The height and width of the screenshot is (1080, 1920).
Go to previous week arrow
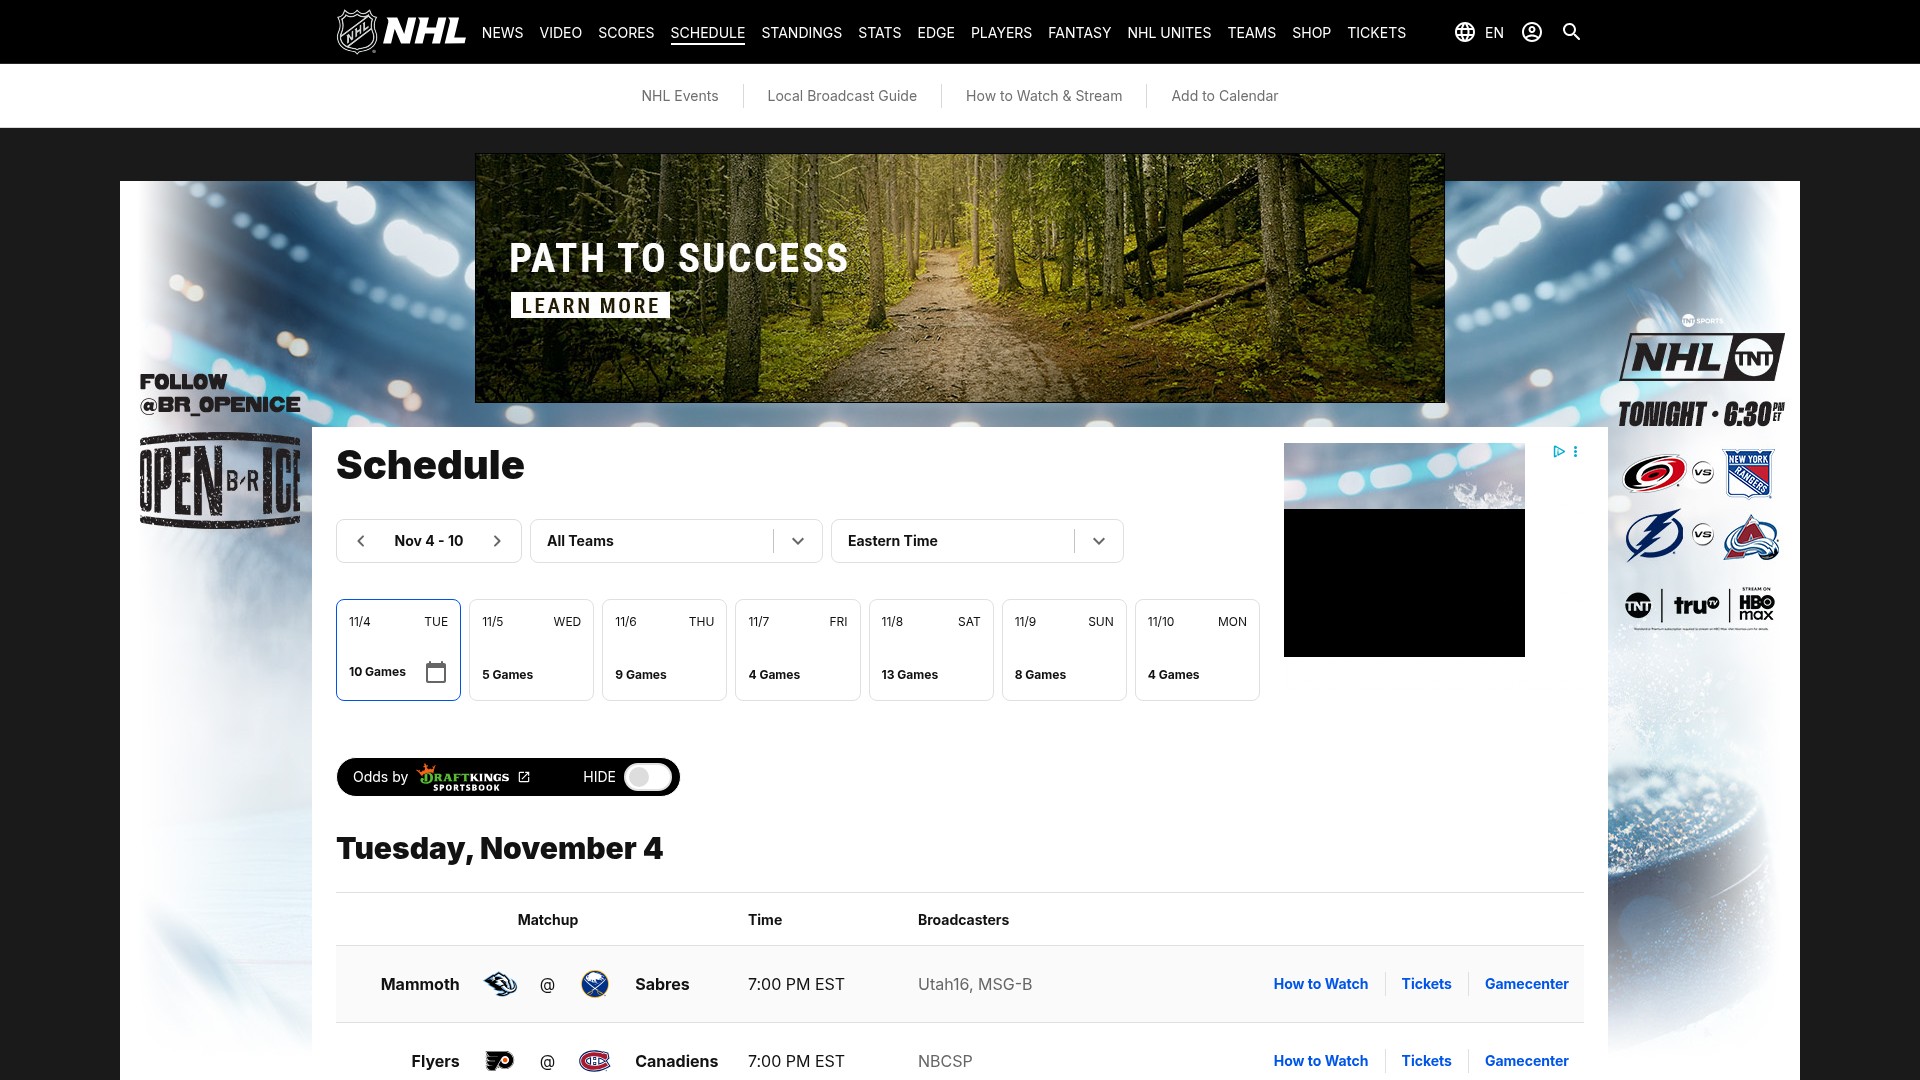361,541
